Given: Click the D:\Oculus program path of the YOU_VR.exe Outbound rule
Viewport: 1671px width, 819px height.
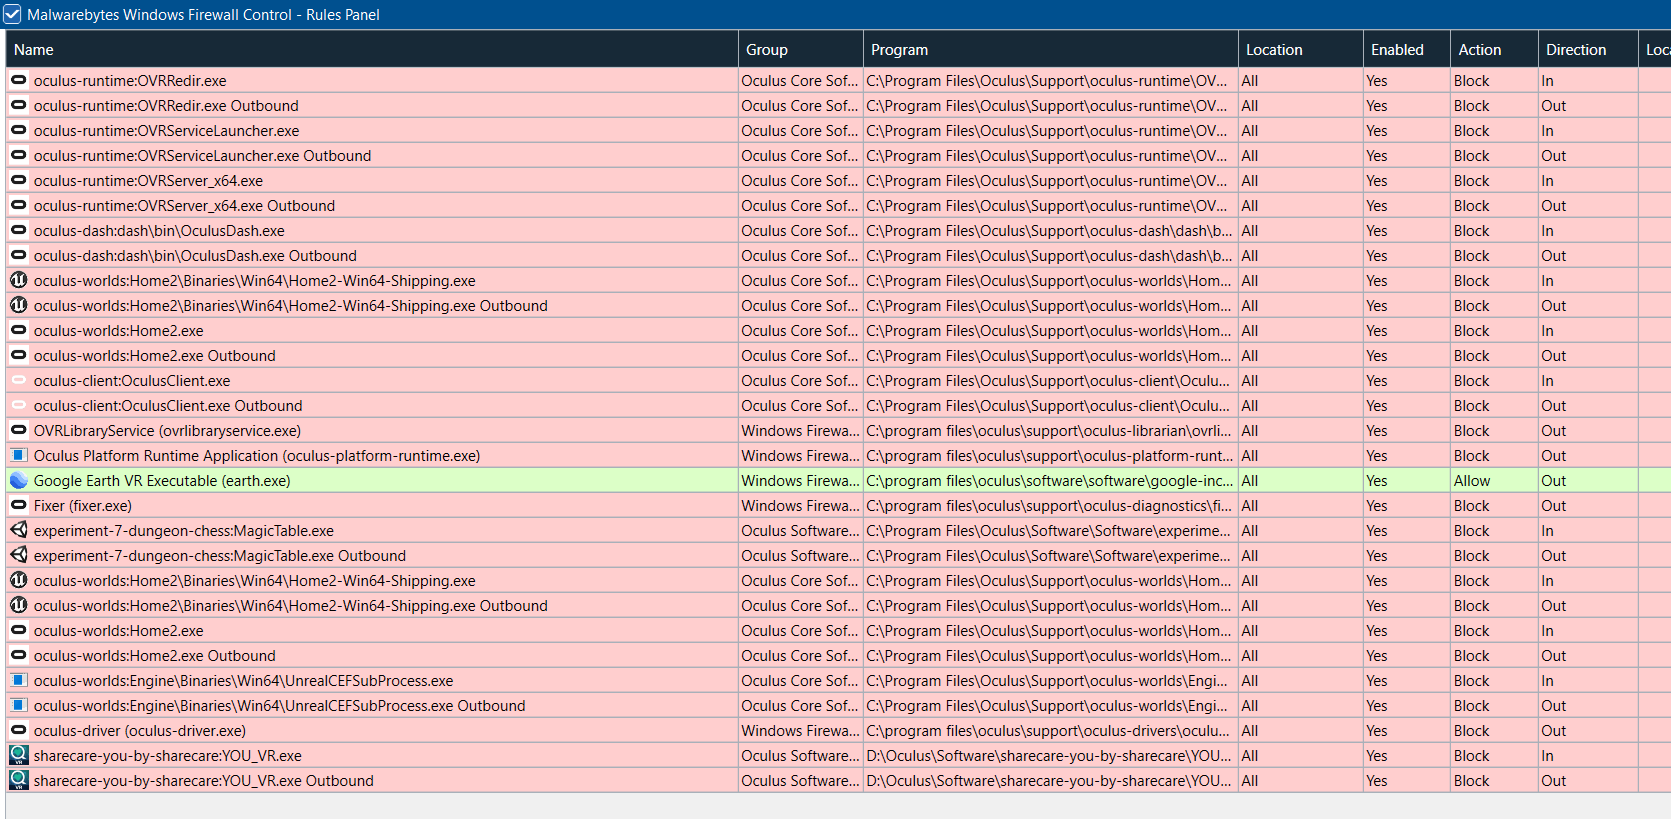Looking at the screenshot, I should click(1050, 781).
